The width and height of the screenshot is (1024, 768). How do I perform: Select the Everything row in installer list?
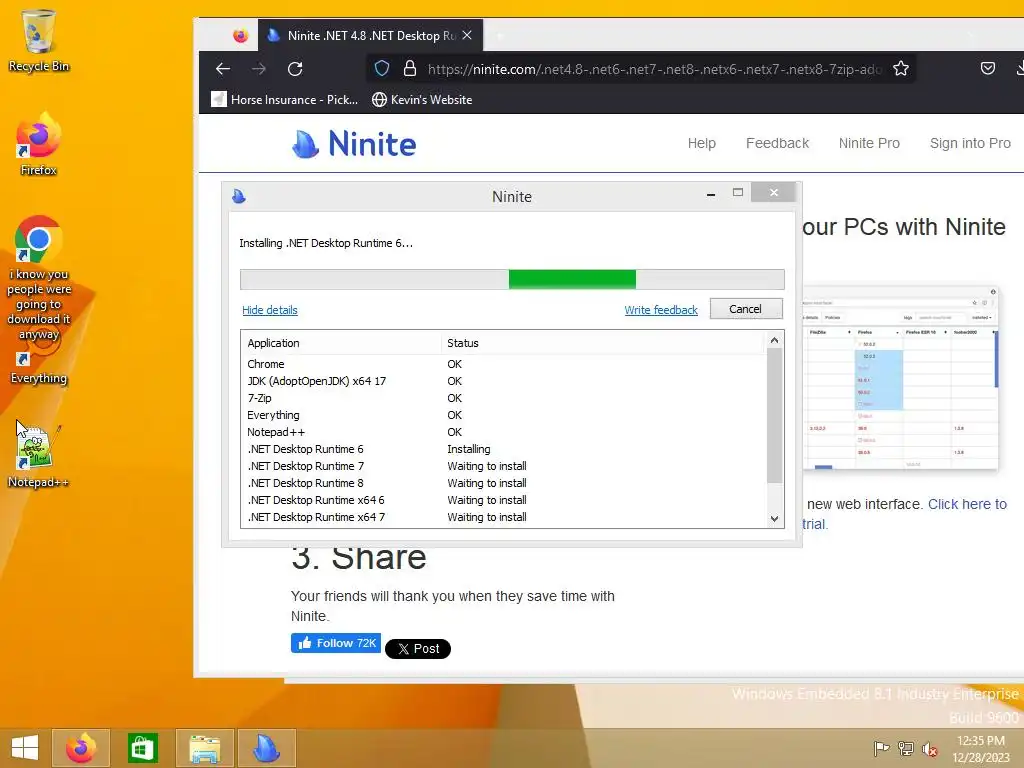click(503, 415)
